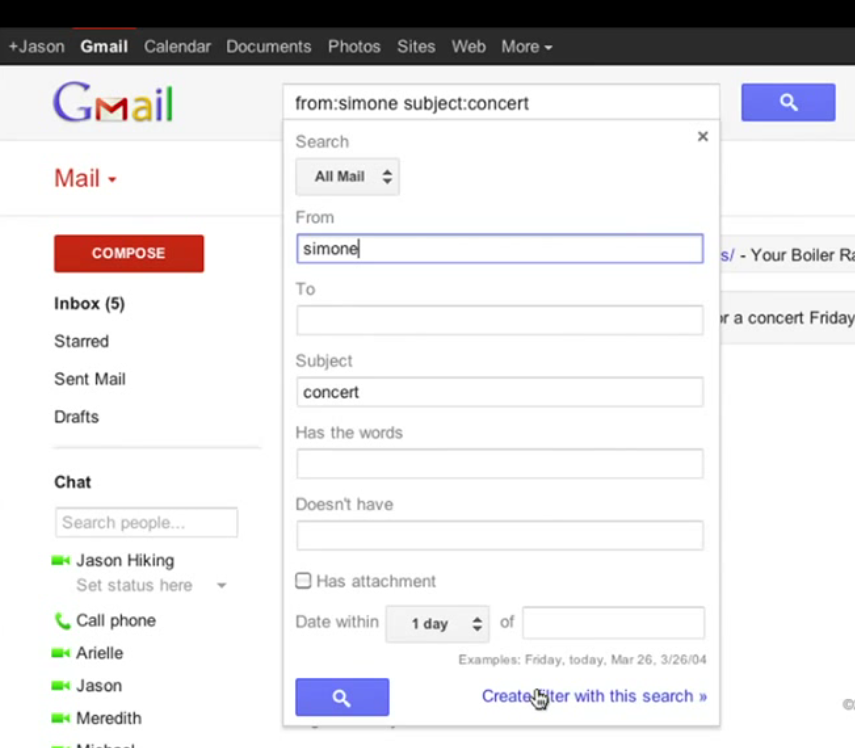This screenshot has width=855, height=748.
Task: Click the Search people box in Chat
Action: [146, 522]
